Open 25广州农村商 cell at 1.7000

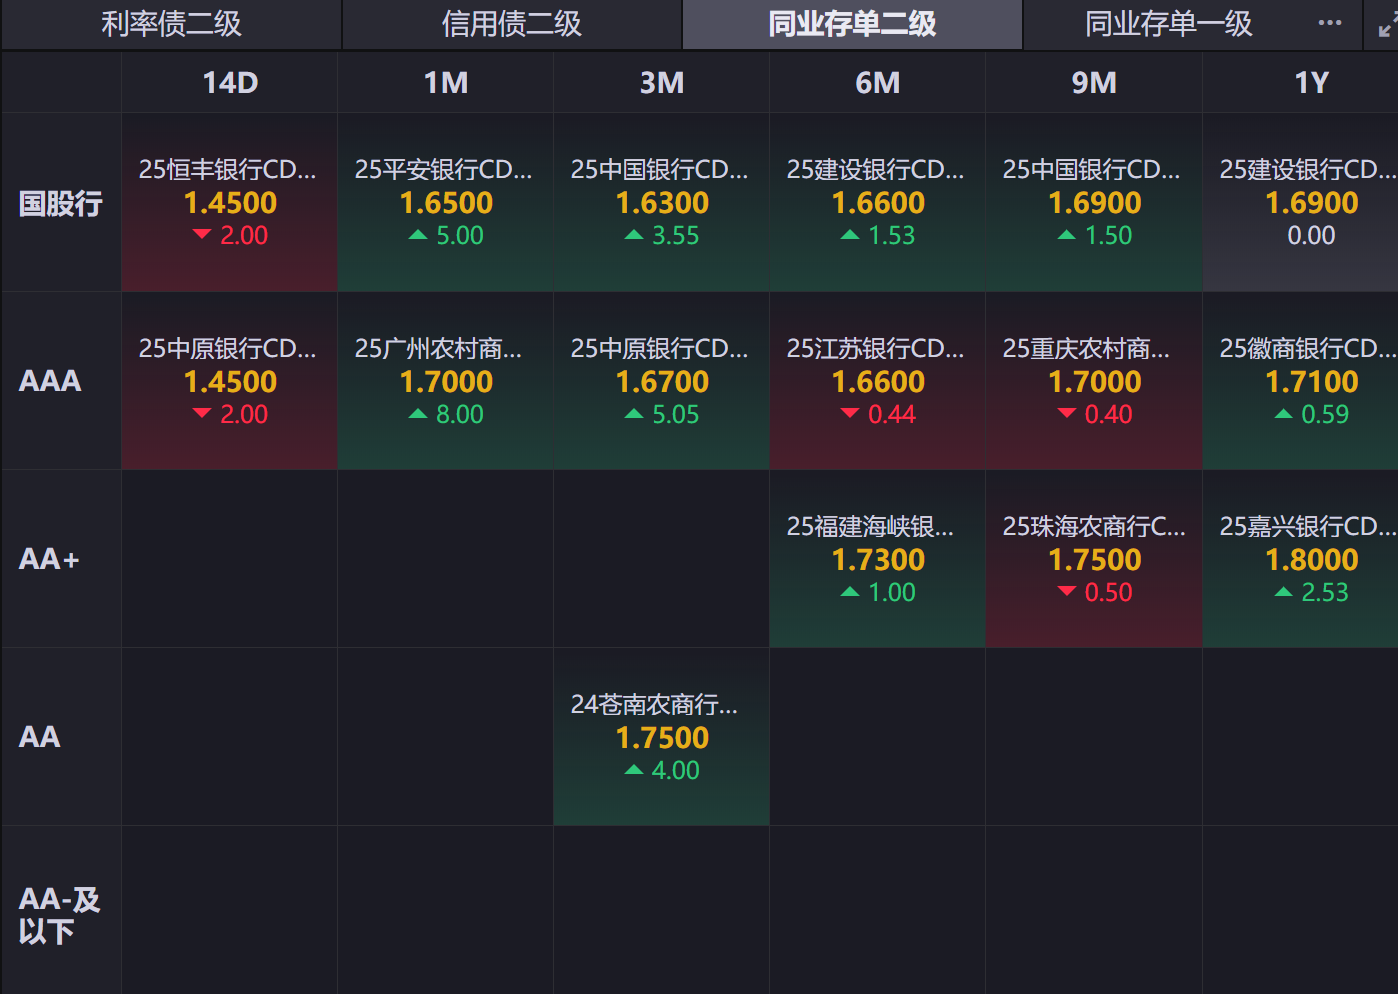pos(446,381)
